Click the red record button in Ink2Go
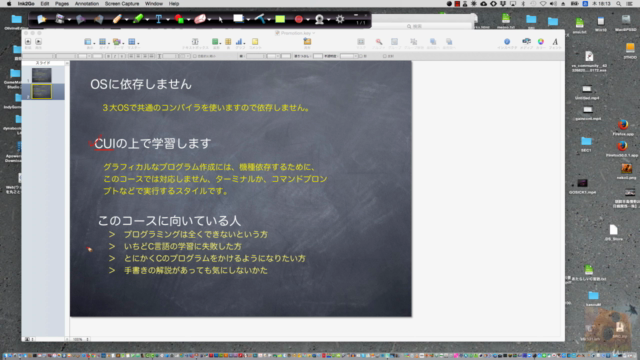Viewport: 640px width, 360px height. (298, 19)
